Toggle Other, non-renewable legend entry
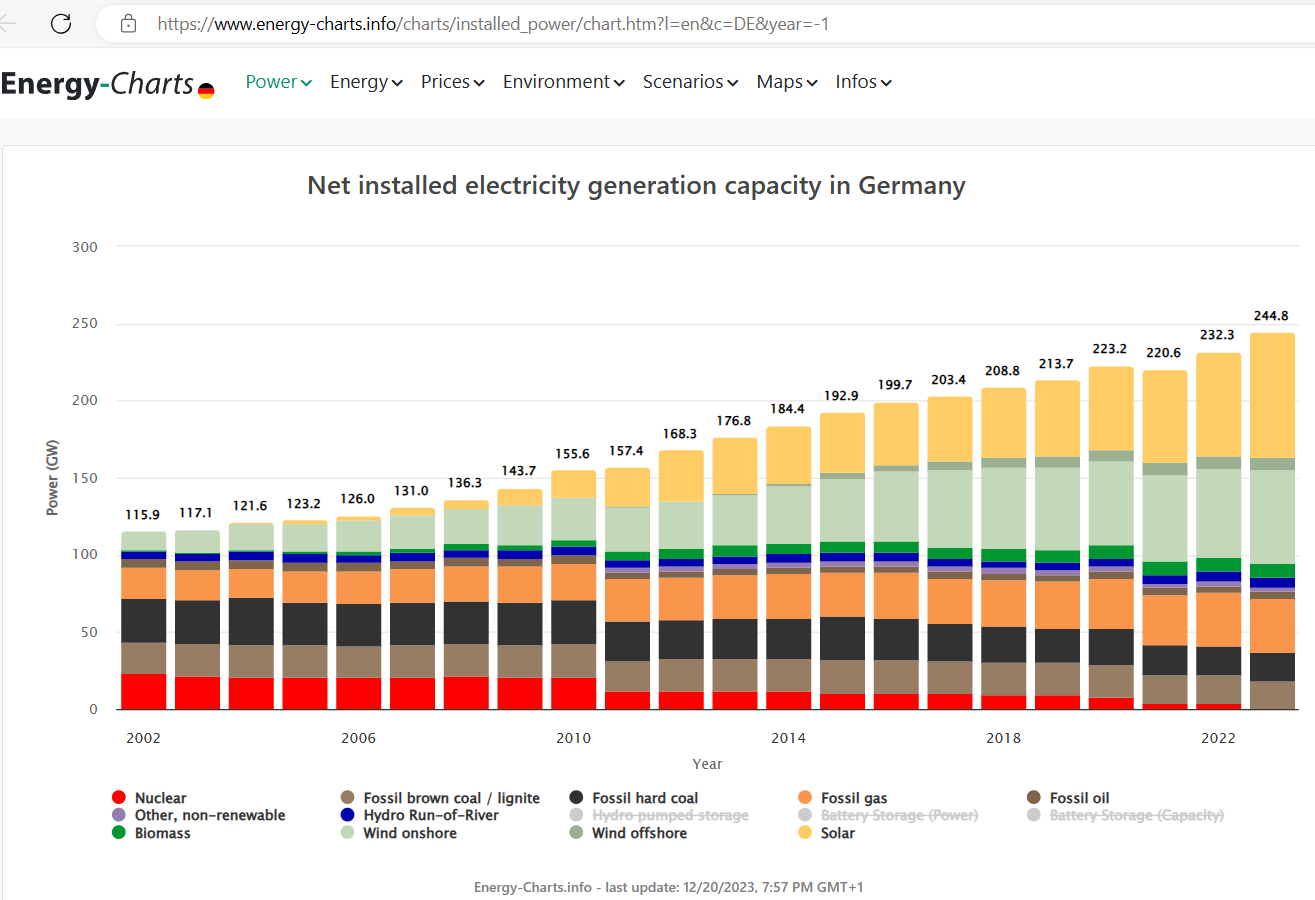 pos(198,815)
